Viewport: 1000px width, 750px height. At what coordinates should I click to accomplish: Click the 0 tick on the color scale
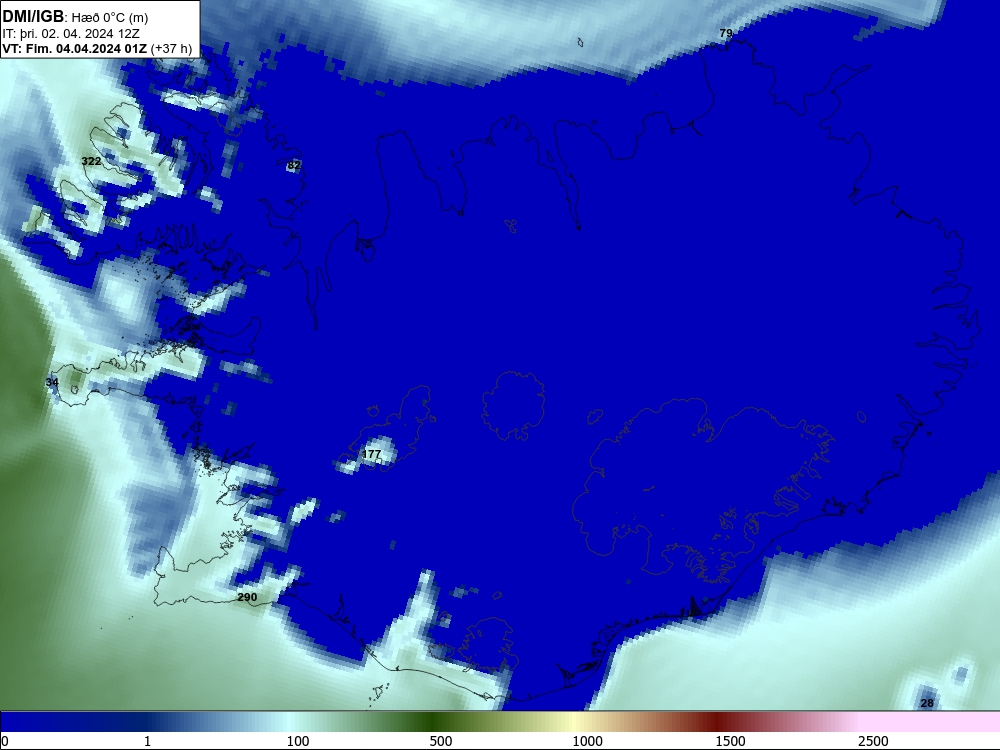click(x=5, y=741)
